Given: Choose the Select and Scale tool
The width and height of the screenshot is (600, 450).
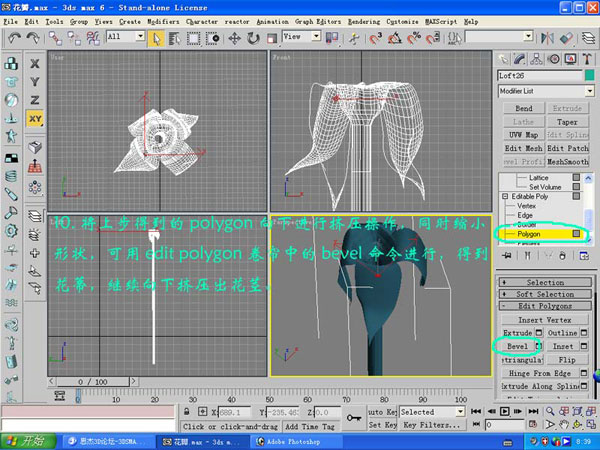Looking at the screenshot, I should tap(272, 38).
